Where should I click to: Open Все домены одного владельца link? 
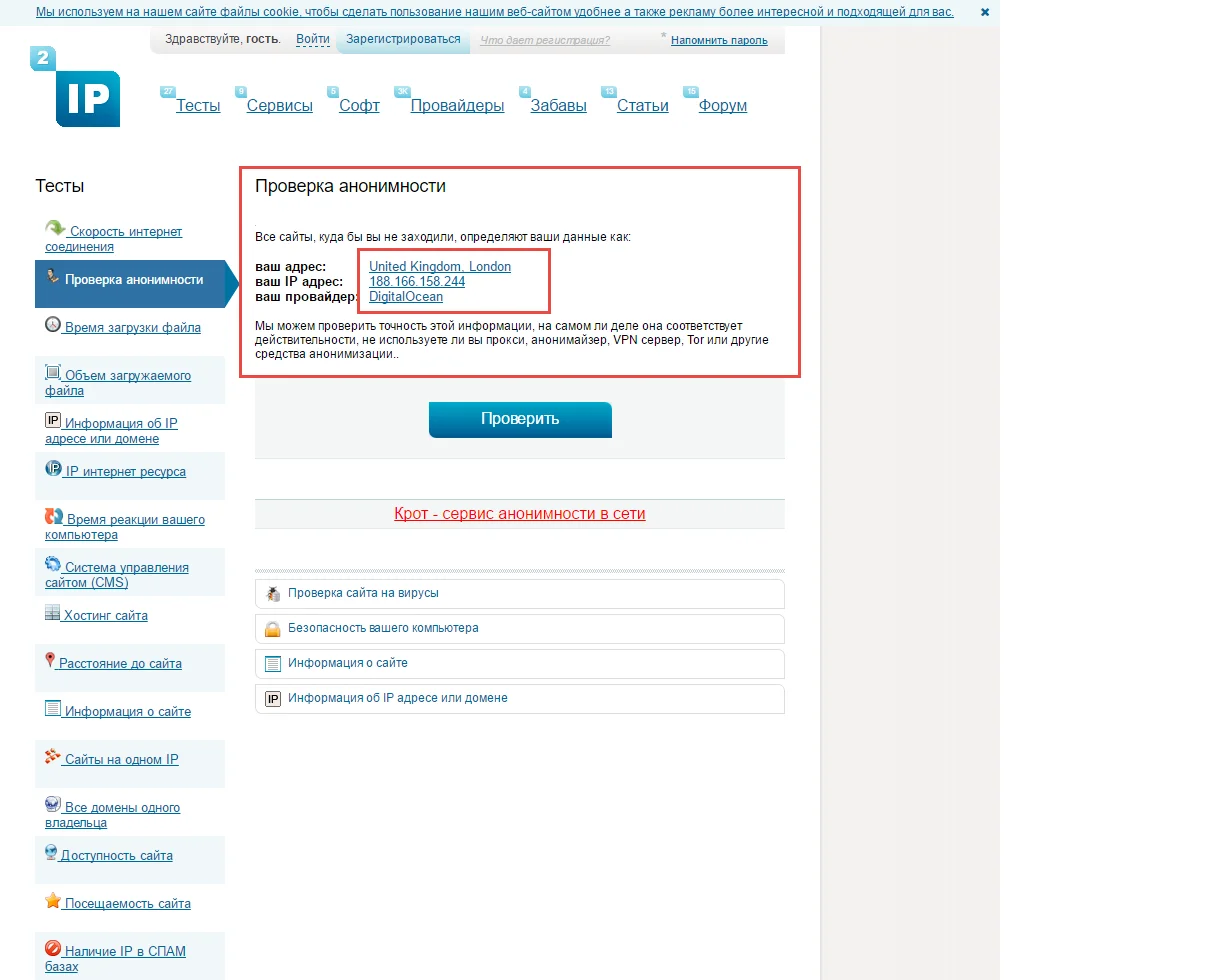pyautogui.click(x=112, y=815)
